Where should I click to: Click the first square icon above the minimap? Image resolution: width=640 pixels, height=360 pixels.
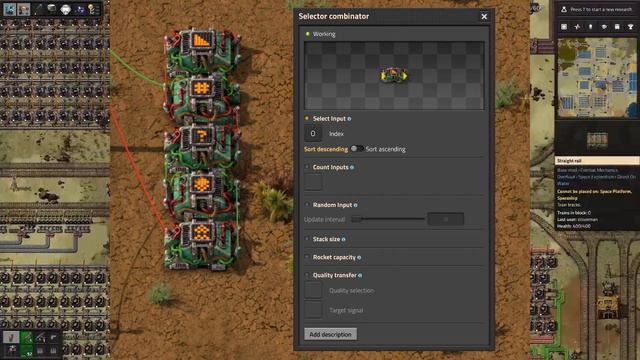[564, 27]
